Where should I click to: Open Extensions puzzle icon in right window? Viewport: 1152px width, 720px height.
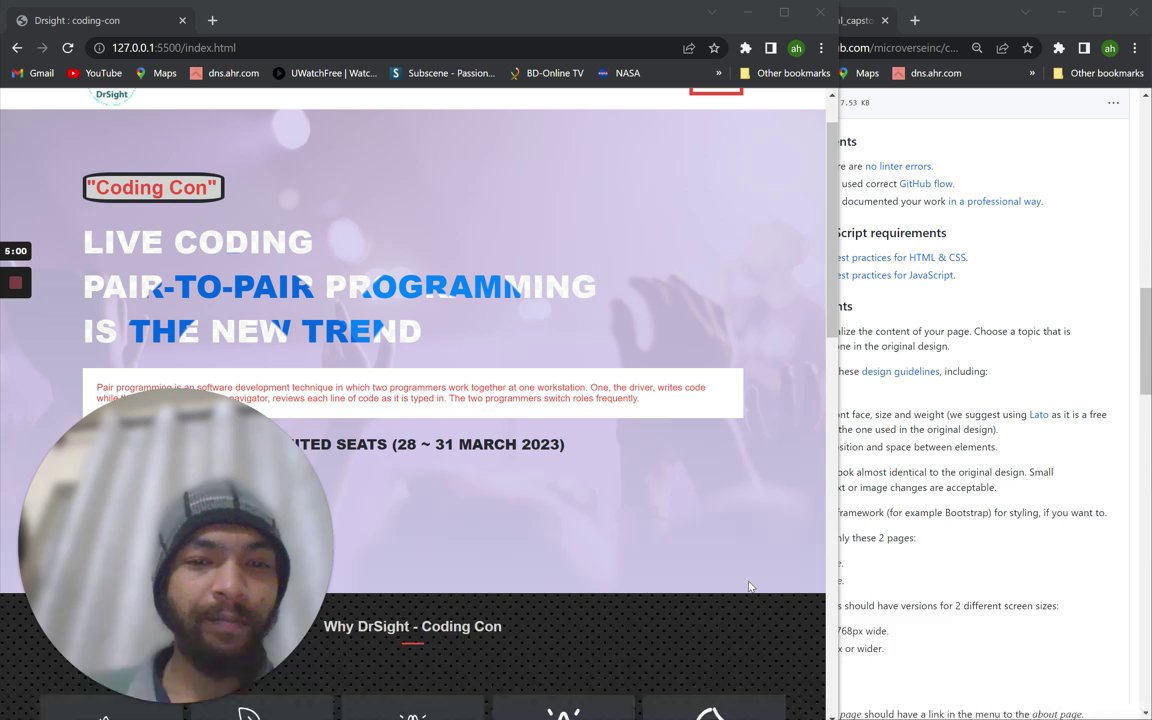1059,48
